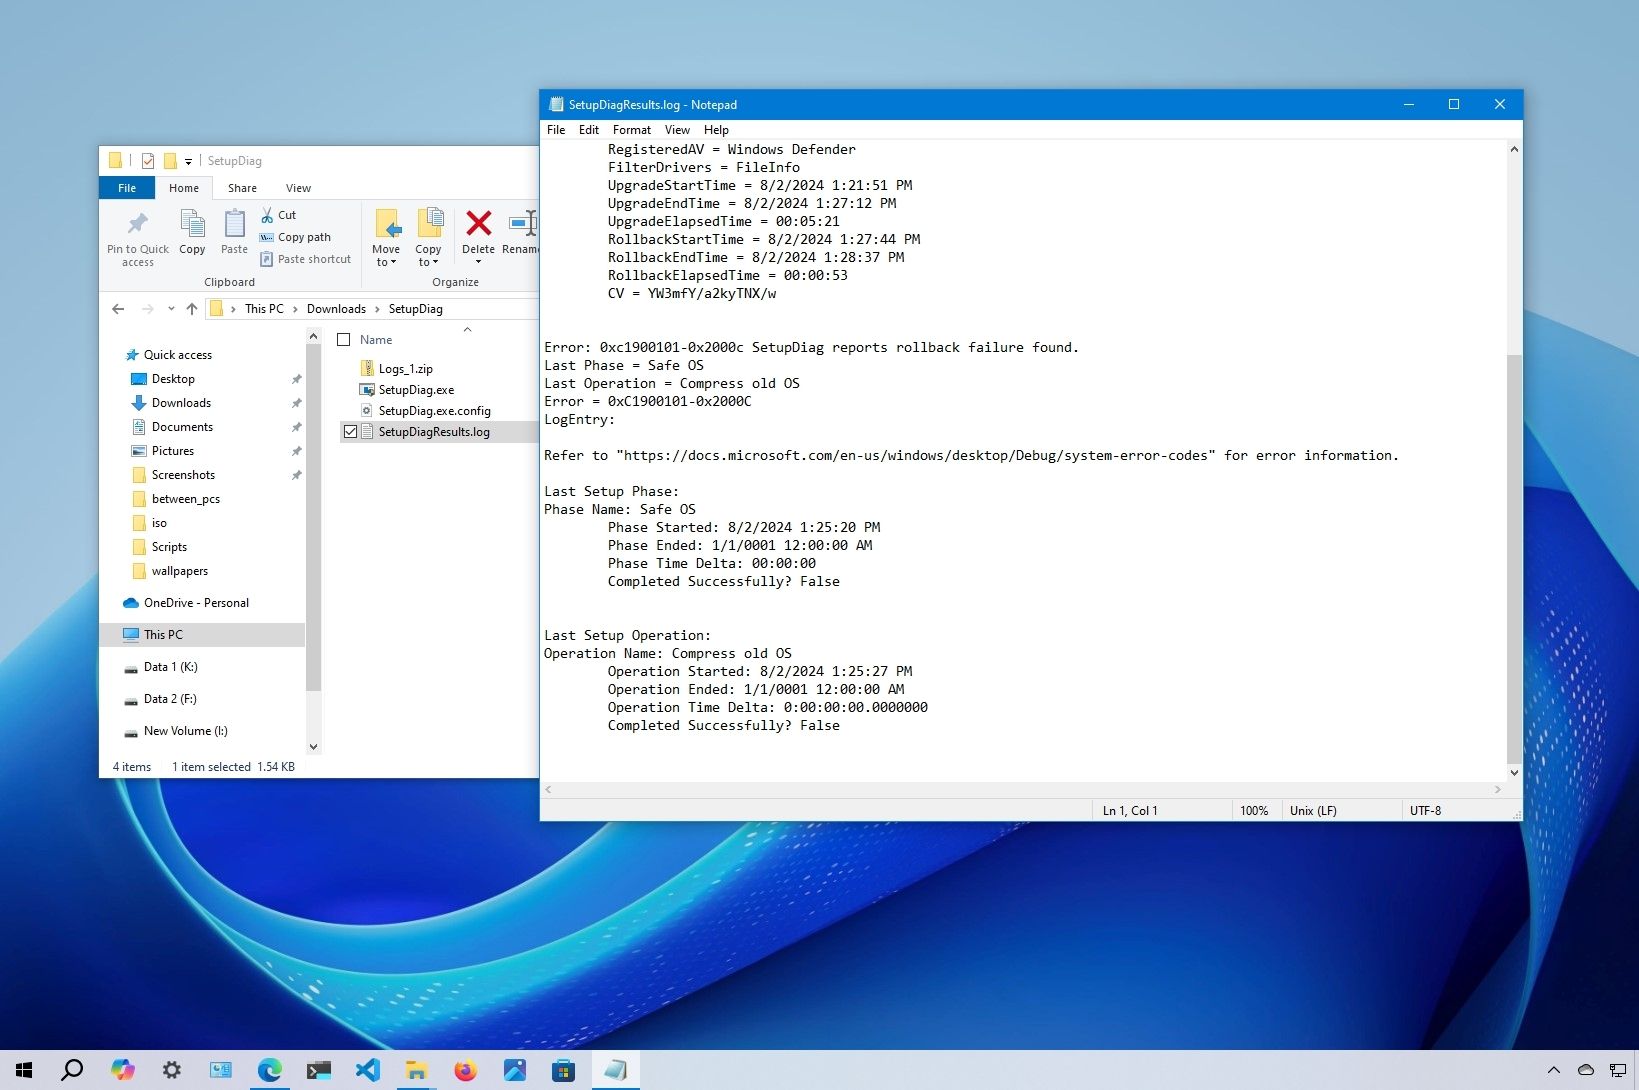Click the Cut icon on the Home ribbon
Image resolution: width=1639 pixels, height=1090 pixels.
[x=268, y=214]
